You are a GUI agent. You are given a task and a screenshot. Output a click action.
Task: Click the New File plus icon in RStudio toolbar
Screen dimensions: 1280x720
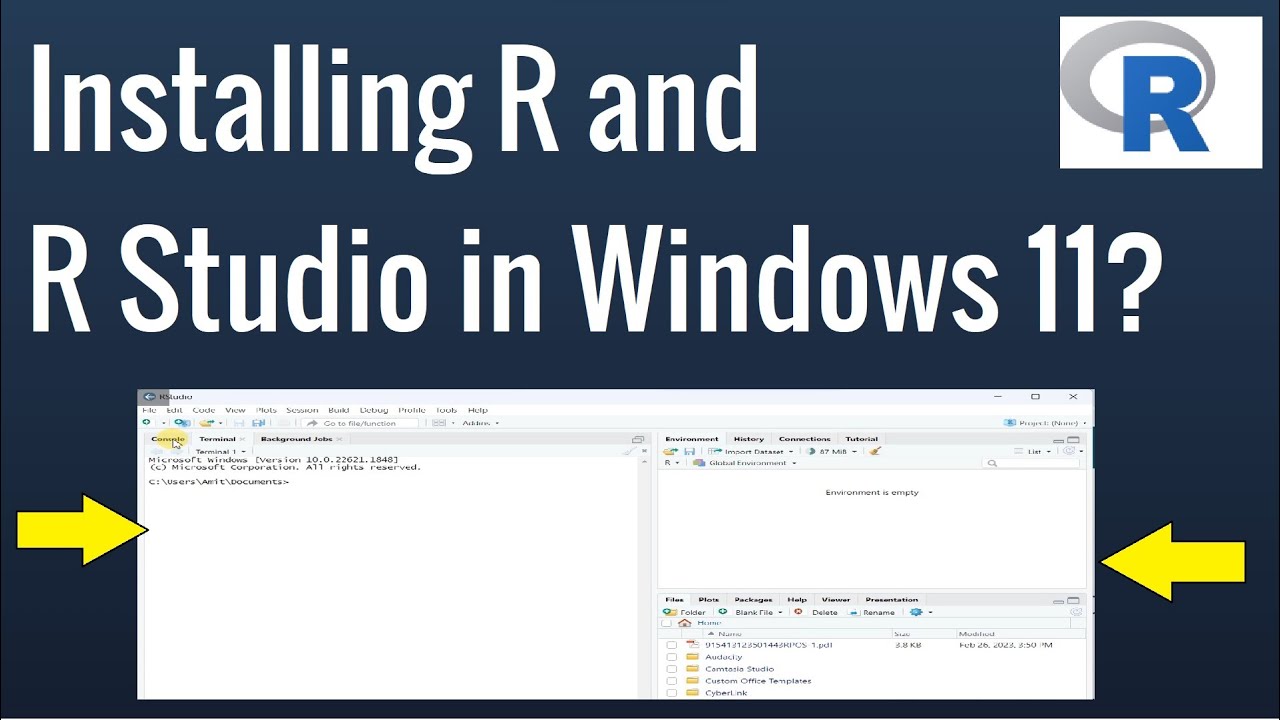(146, 423)
